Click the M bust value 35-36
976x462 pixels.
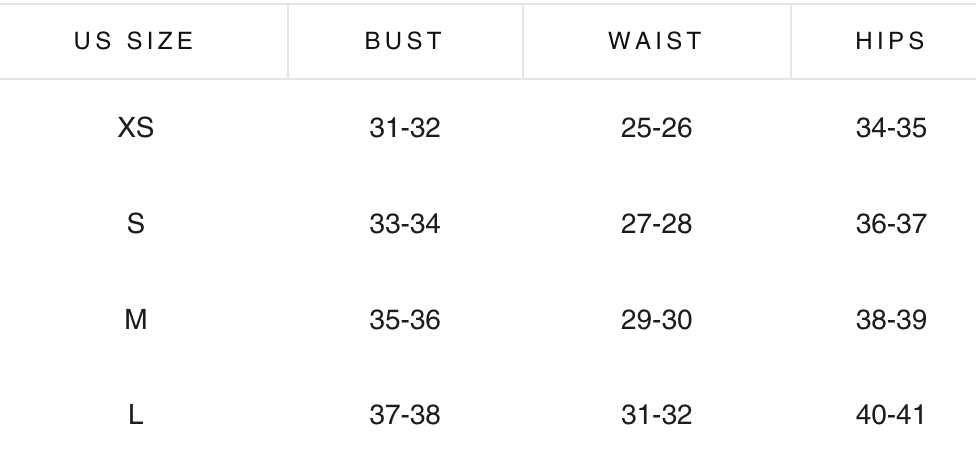(x=405, y=319)
